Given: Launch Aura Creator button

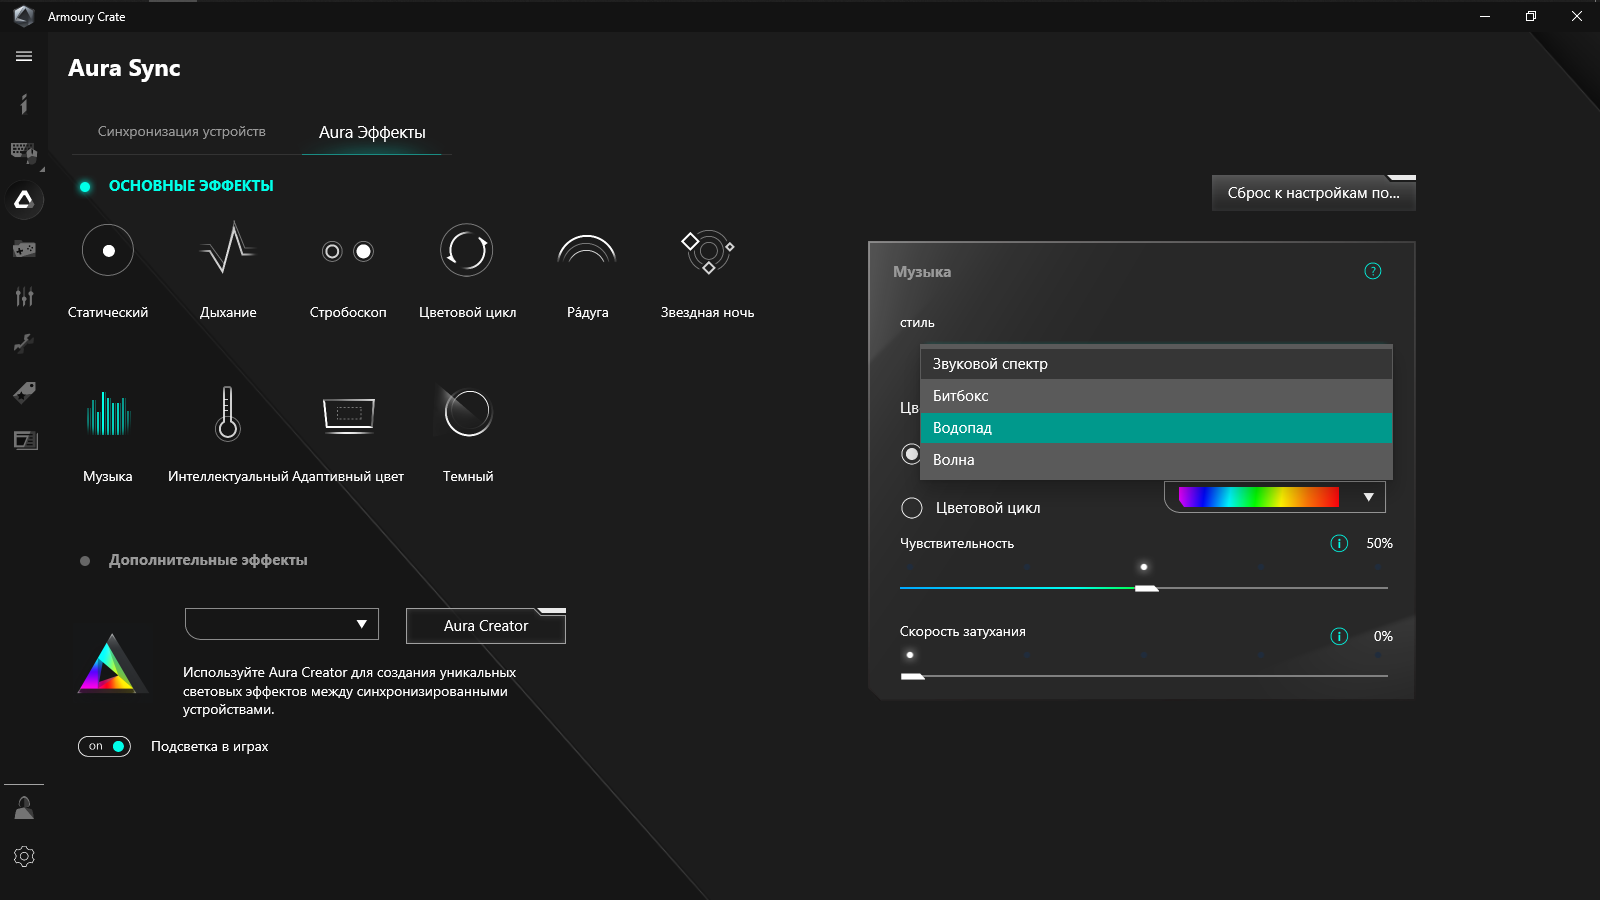Looking at the screenshot, I should point(486,626).
